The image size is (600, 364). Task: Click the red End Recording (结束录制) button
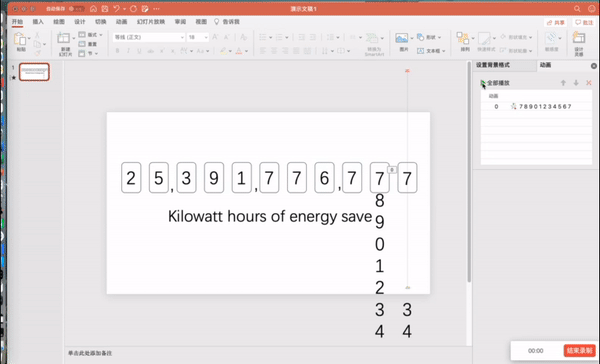coord(579,350)
